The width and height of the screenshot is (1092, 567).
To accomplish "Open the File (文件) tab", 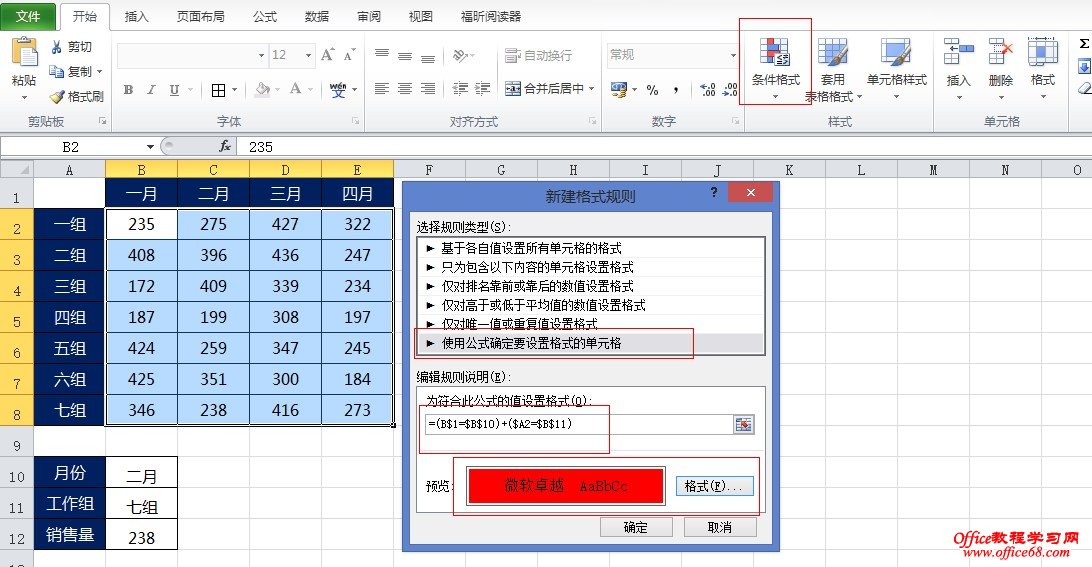I will click(x=28, y=16).
